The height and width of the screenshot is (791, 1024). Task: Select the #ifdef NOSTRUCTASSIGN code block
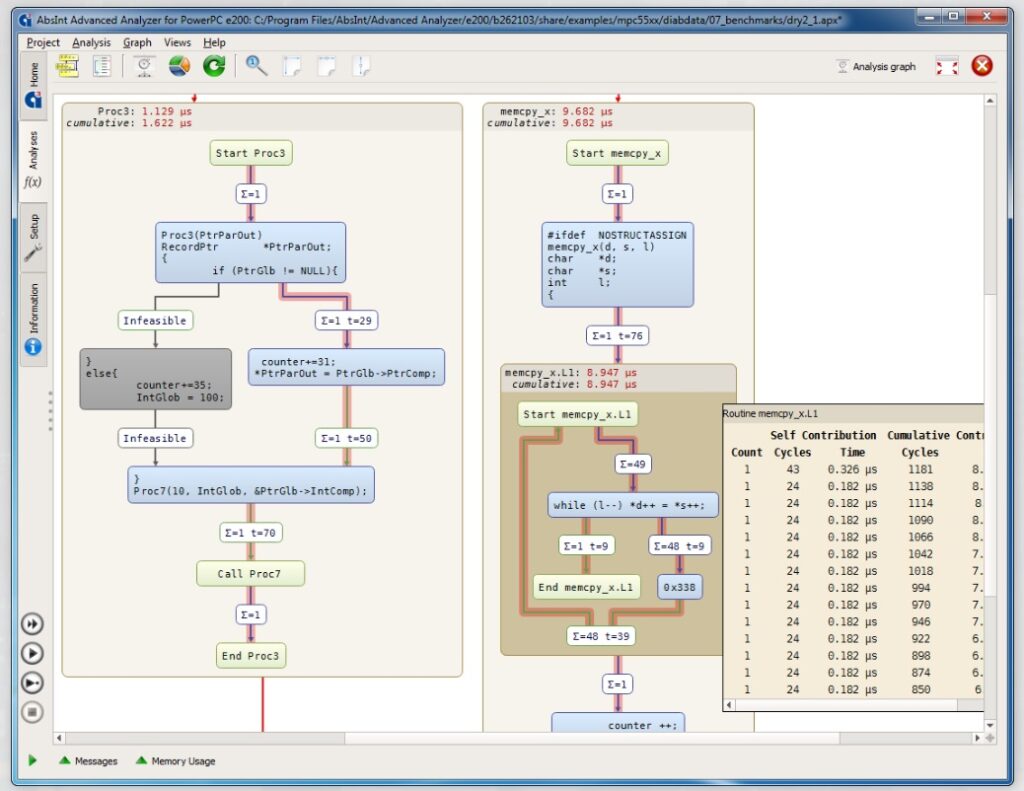618,265
